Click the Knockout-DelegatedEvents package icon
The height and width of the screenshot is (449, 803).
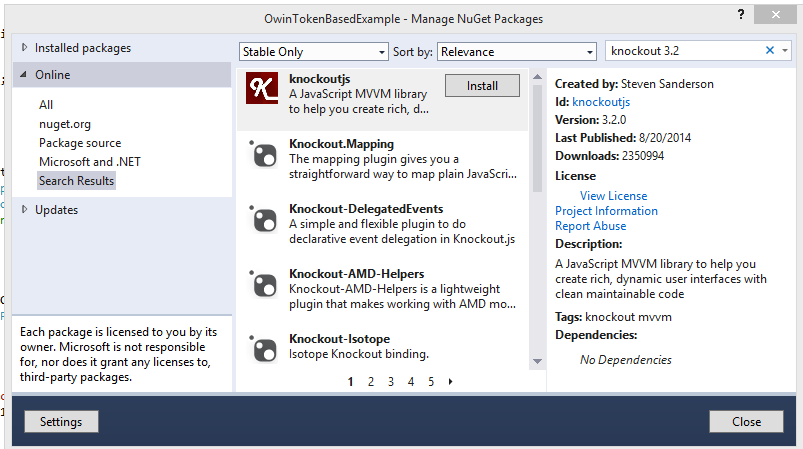tap(262, 218)
